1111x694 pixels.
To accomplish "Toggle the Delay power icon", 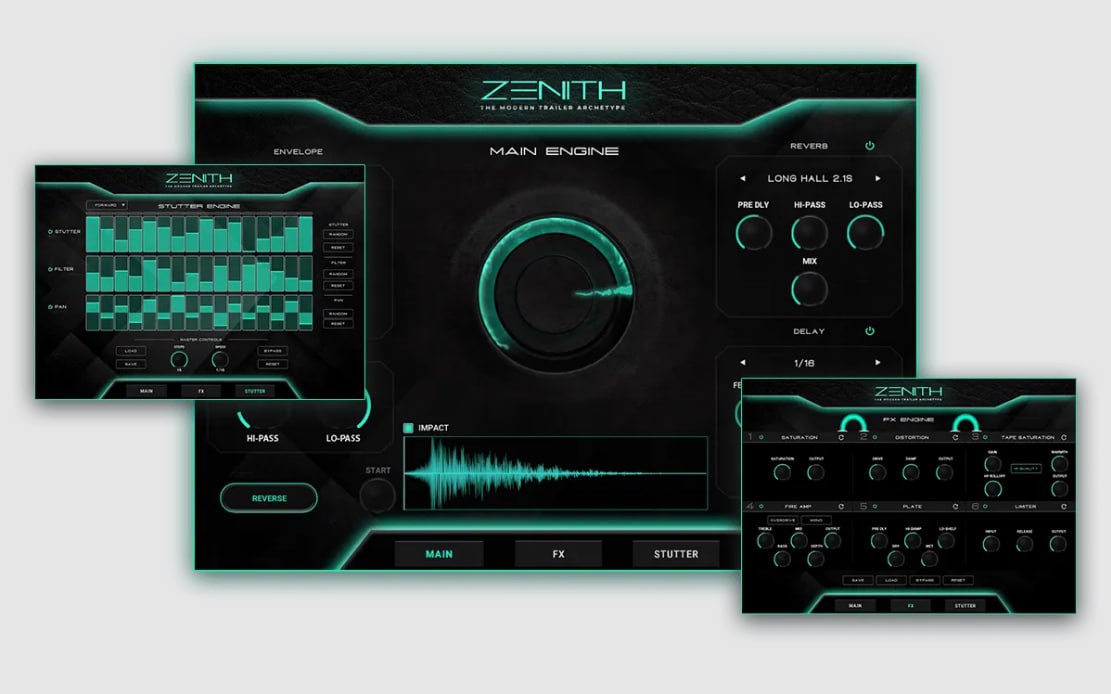I will click(870, 331).
